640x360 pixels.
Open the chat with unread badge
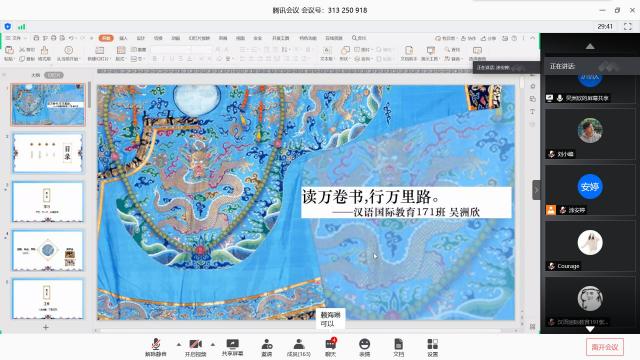click(x=331, y=347)
